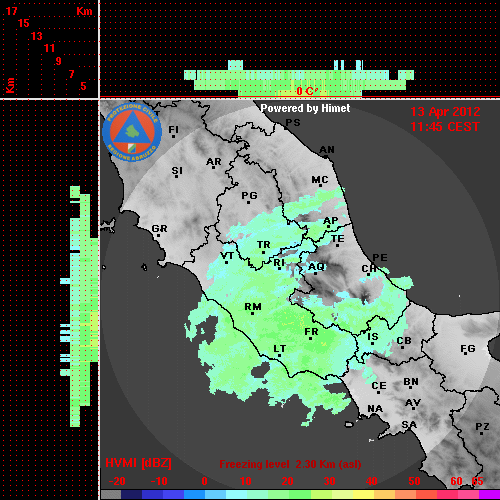Click the 10 value on the dBZ scale

(x=246, y=481)
